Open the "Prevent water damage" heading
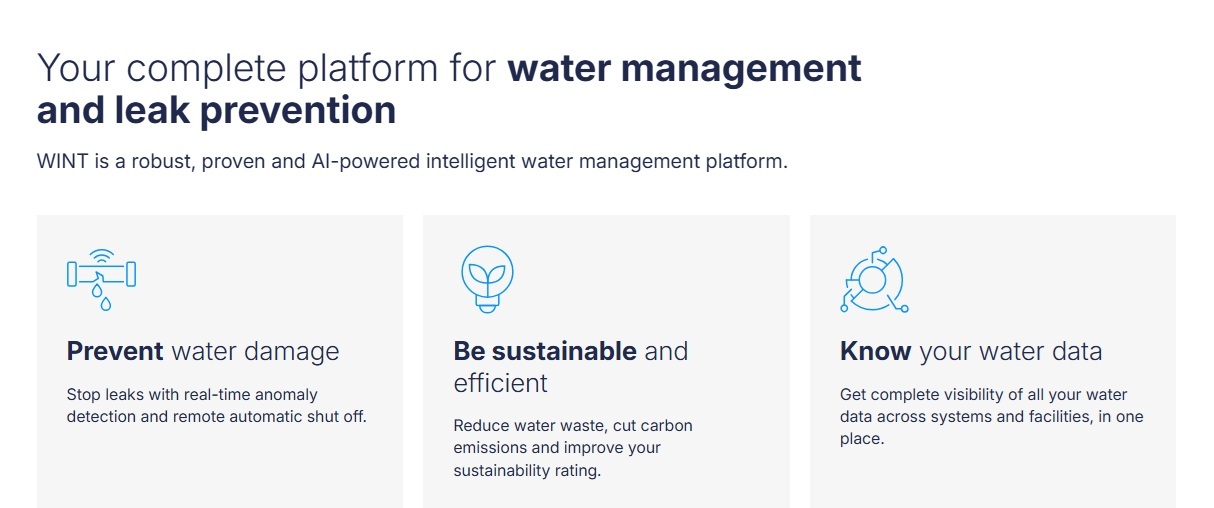 click(x=203, y=351)
